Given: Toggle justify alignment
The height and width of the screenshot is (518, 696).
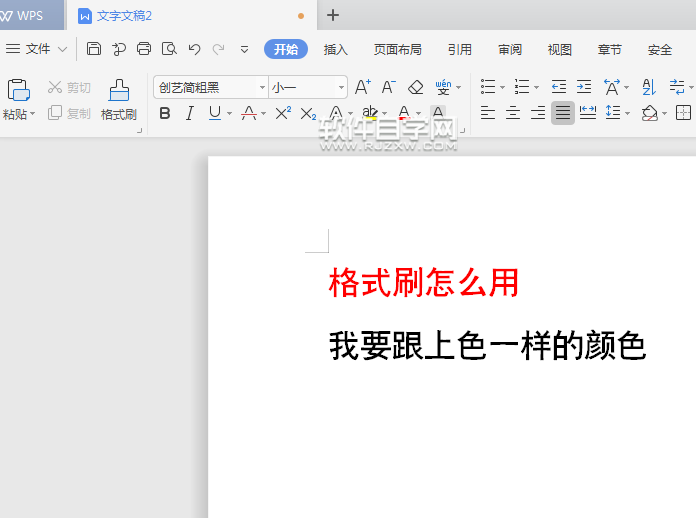Looking at the screenshot, I should point(563,113).
